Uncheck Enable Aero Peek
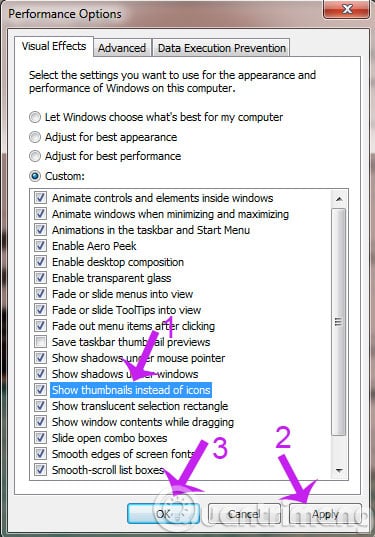The width and height of the screenshot is (375, 537). click(40, 246)
